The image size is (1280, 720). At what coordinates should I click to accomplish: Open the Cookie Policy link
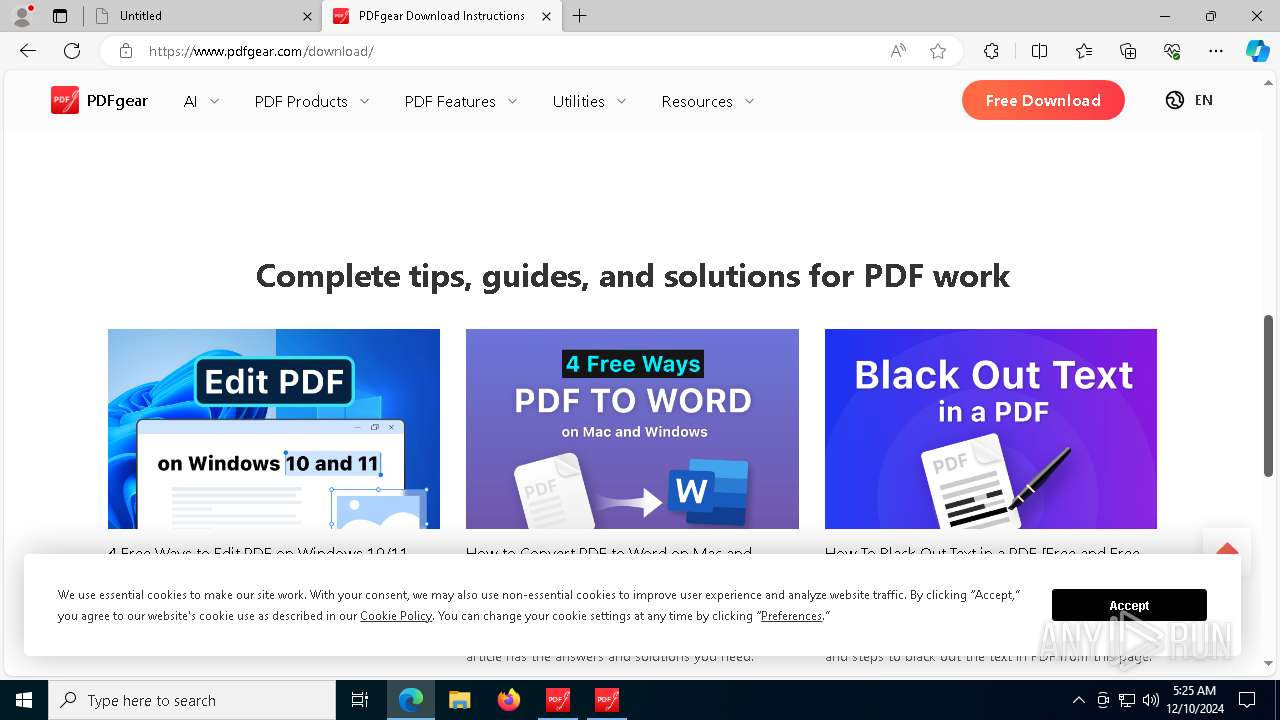(x=396, y=616)
